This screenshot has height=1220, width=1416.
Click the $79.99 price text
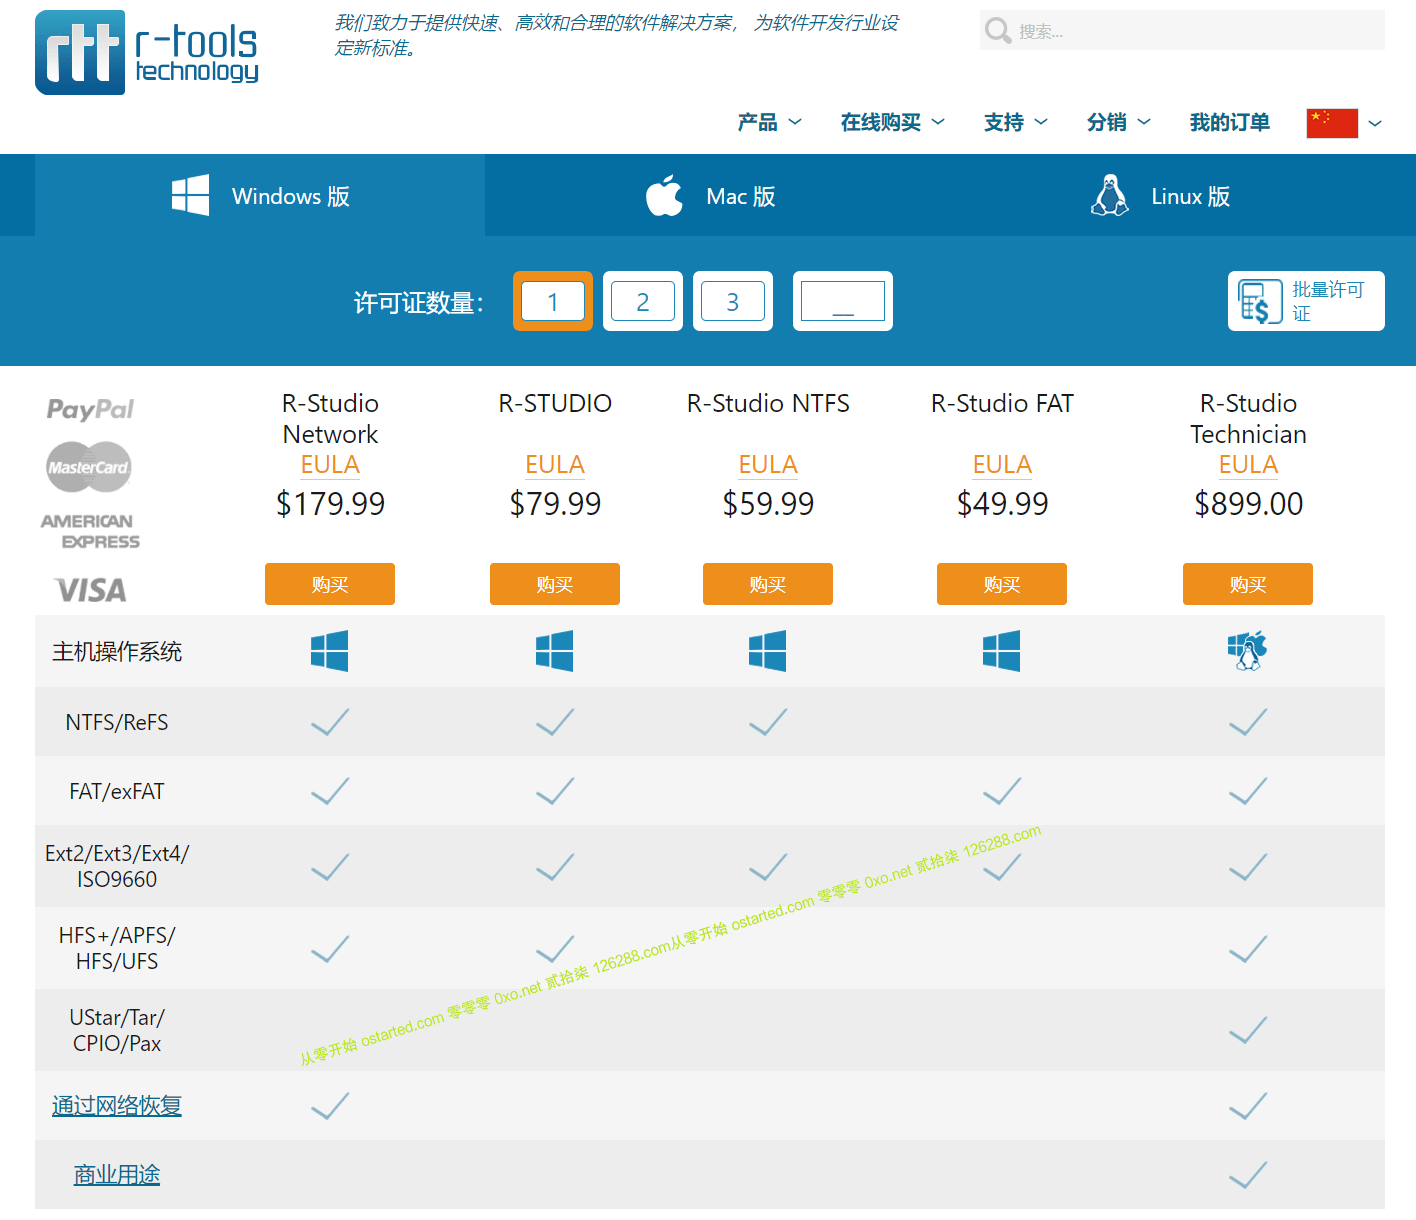[555, 504]
